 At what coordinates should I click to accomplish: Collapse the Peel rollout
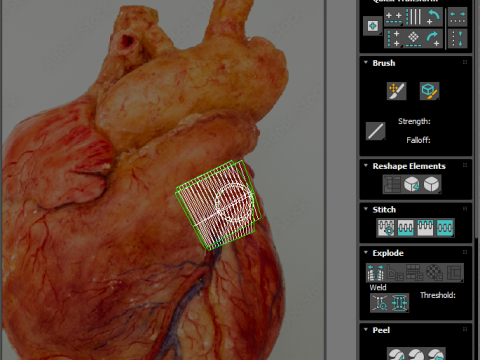[x=366, y=330]
